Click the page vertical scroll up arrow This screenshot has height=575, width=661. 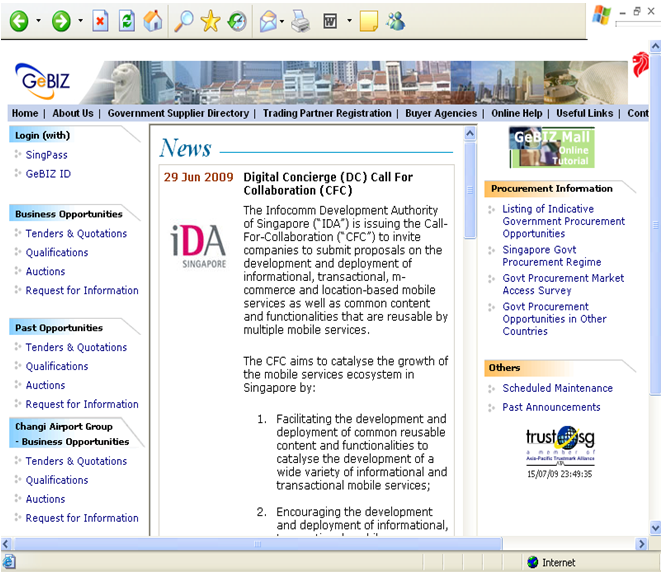[x=655, y=46]
